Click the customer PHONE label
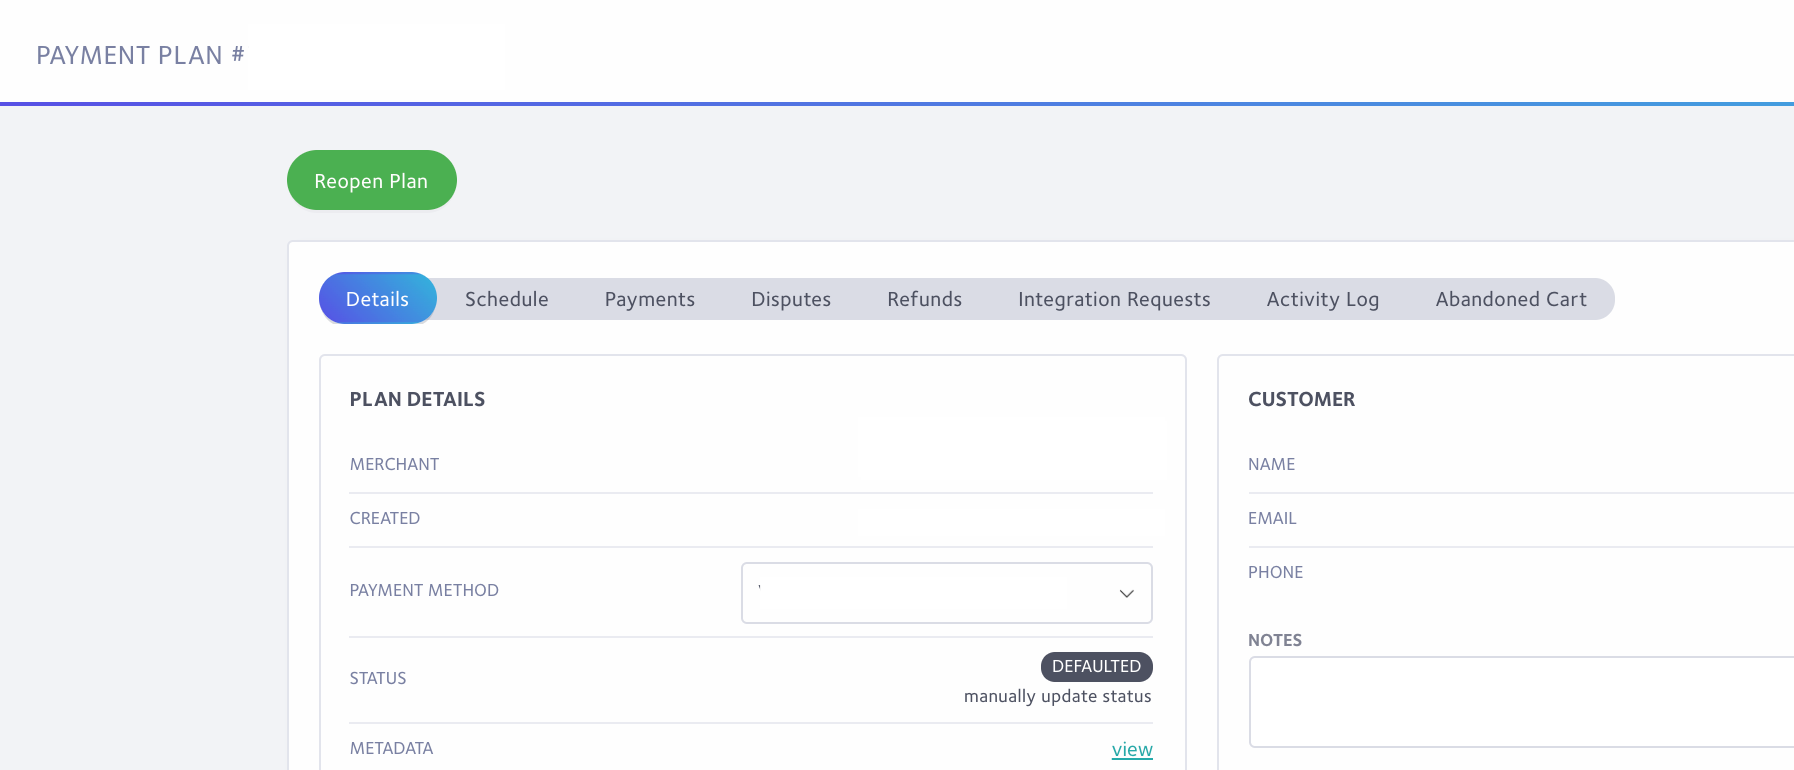Image resolution: width=1794 pixels, height=770 pixels. (x=1276, y=572)
